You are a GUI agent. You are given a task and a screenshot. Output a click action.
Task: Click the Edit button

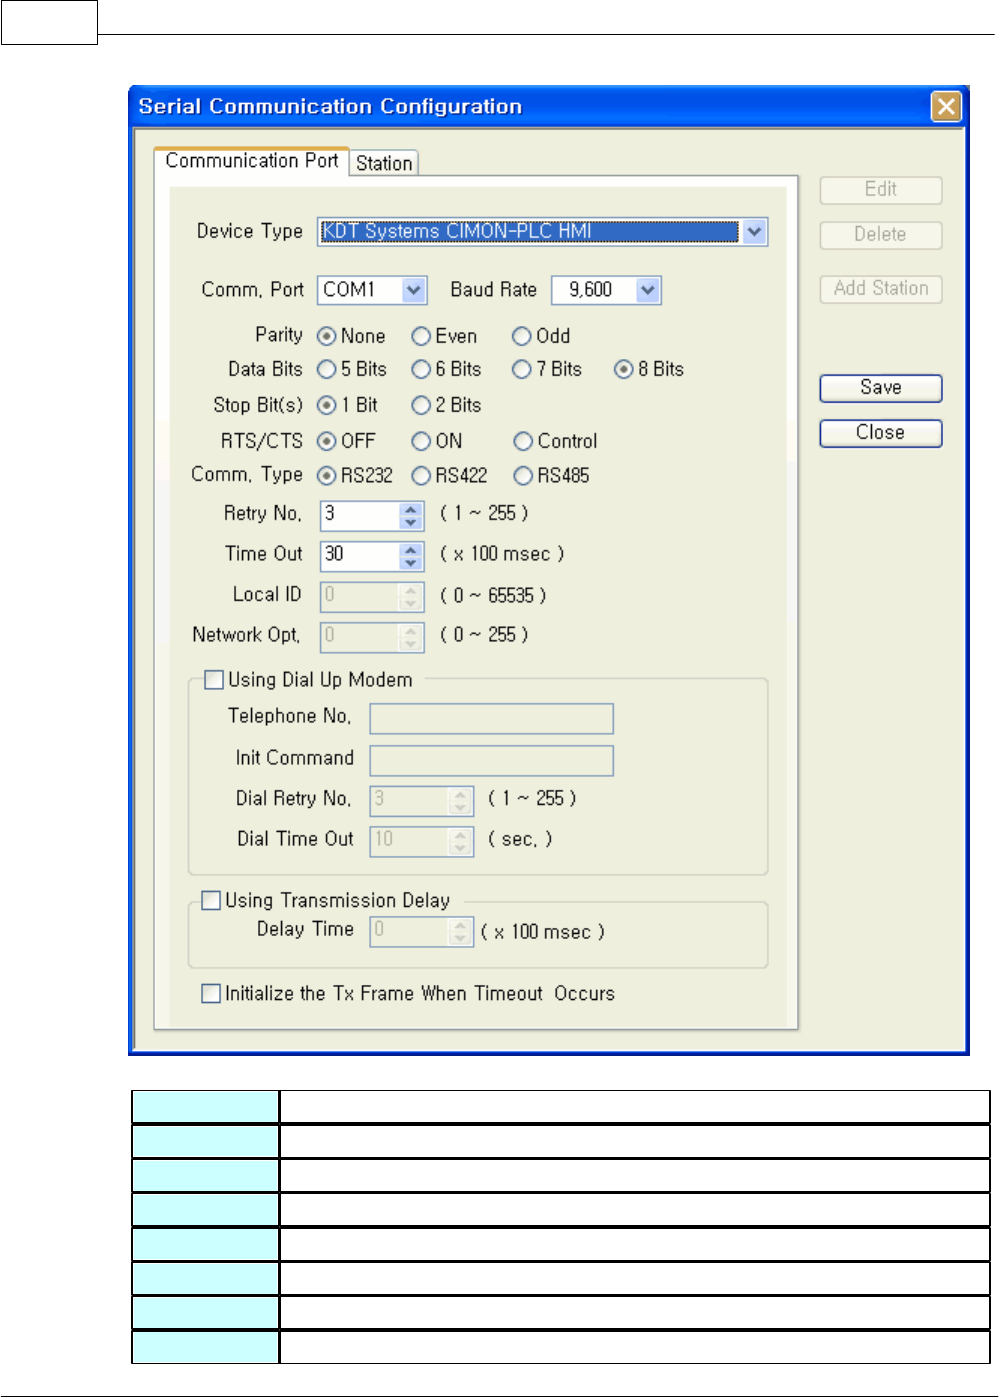click(880, 190)
